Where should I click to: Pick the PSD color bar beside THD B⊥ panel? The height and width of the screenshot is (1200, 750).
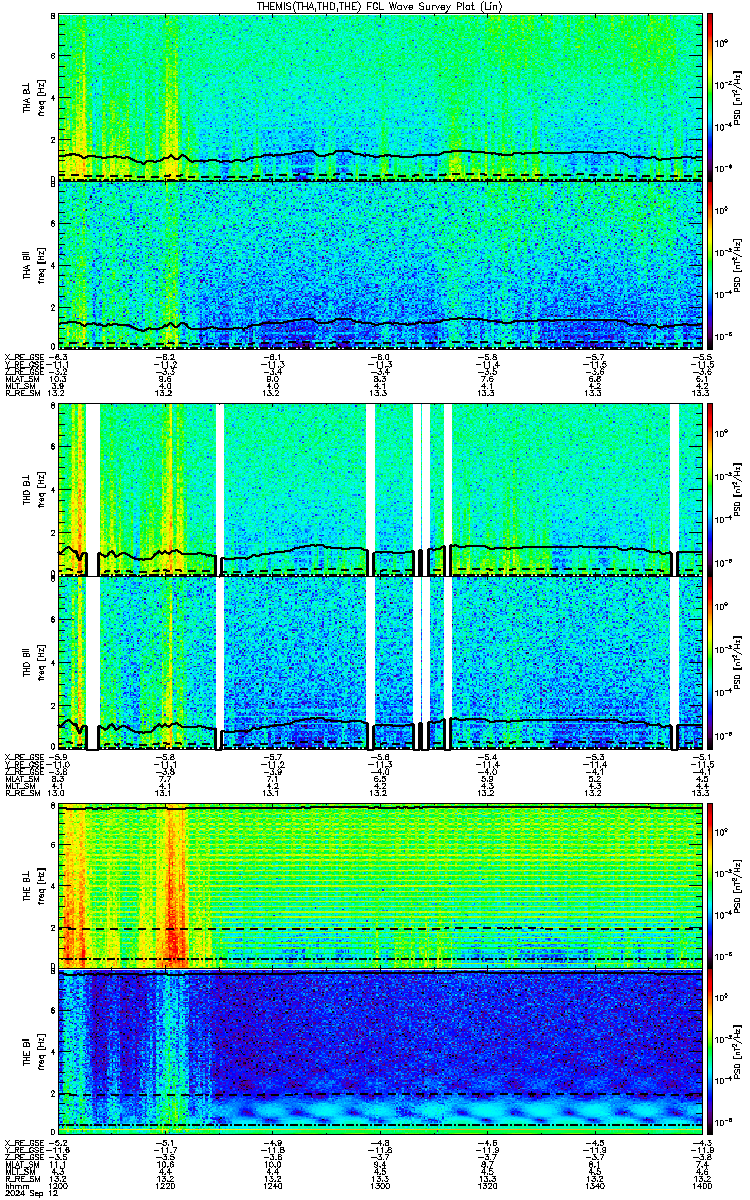point(710,489)
